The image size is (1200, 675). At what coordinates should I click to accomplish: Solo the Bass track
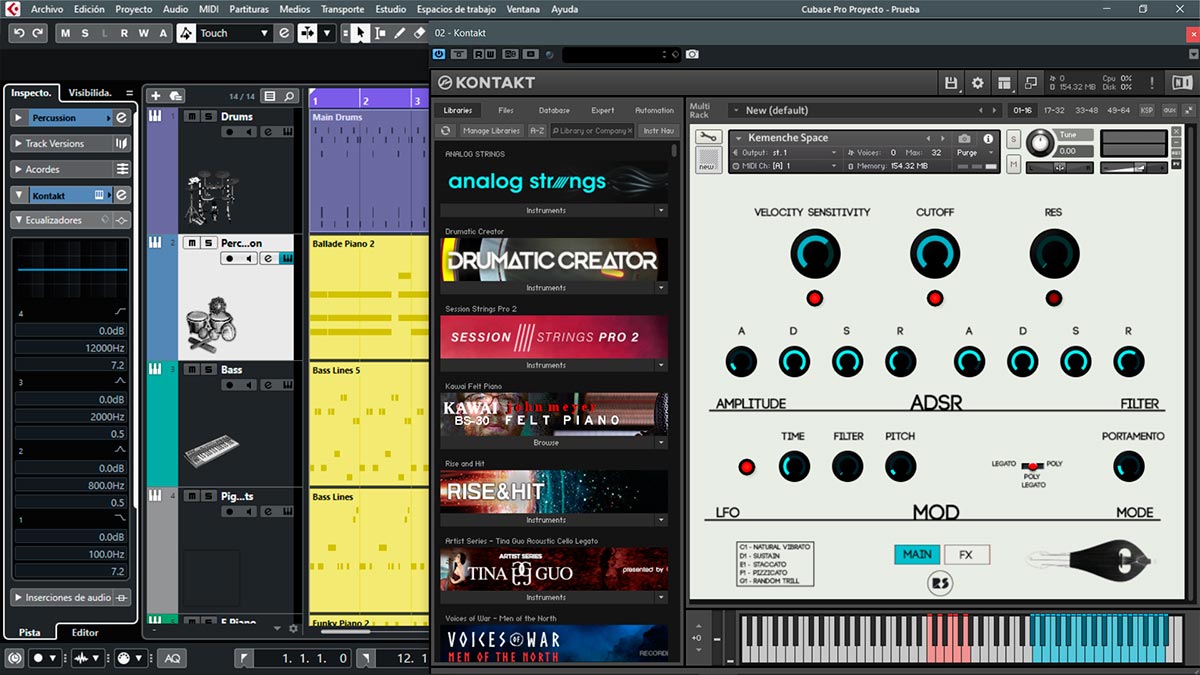click(207, 369)
